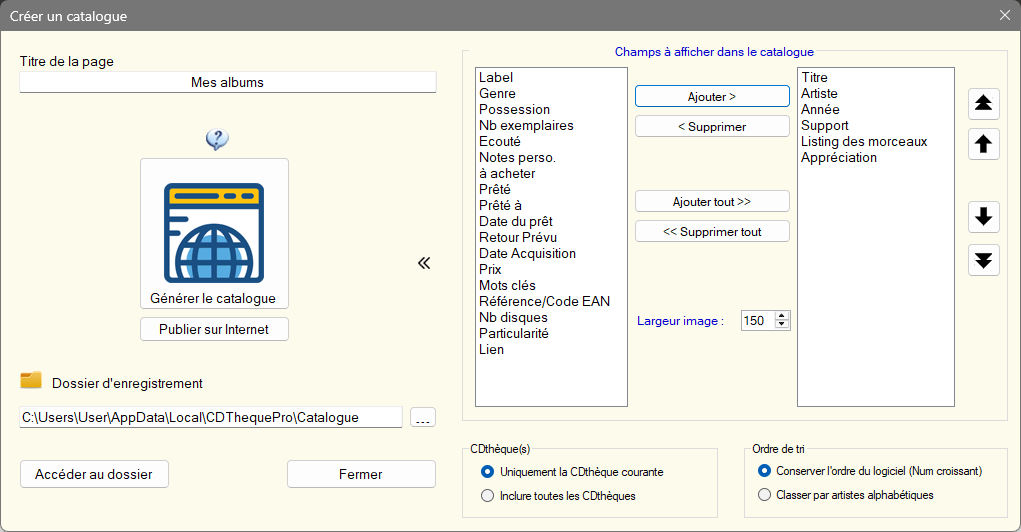Move selected field to top of list
1021x532 pixels.
(984, 103)
